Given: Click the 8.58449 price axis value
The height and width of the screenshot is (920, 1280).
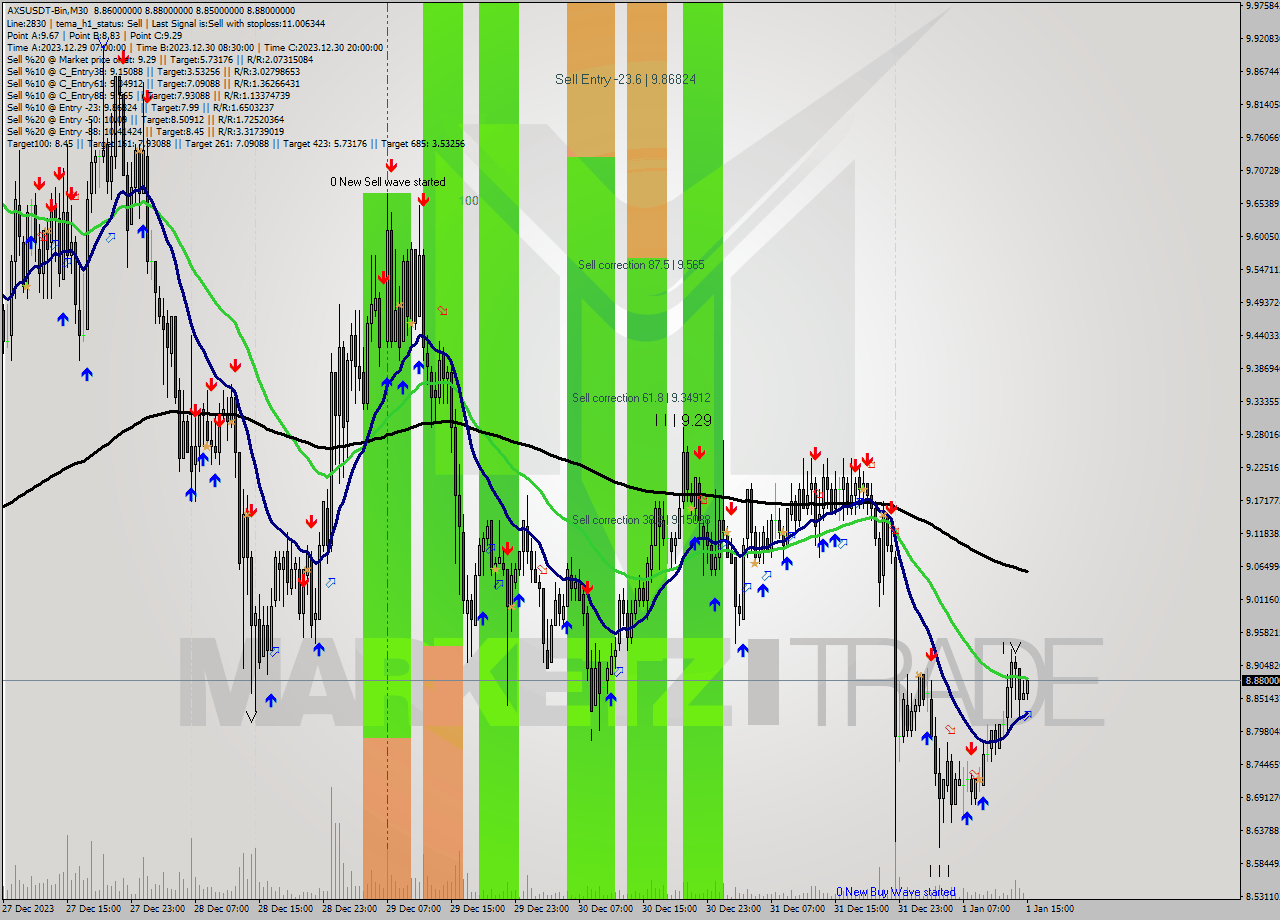Looking at the screenshot, I should tap(1262, 863).
